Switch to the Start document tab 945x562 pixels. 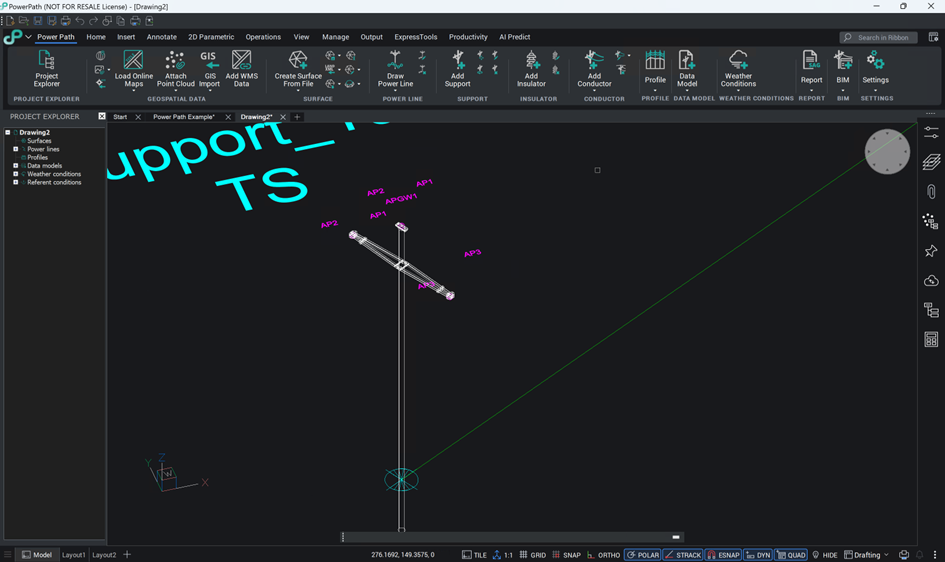point(120,117)
